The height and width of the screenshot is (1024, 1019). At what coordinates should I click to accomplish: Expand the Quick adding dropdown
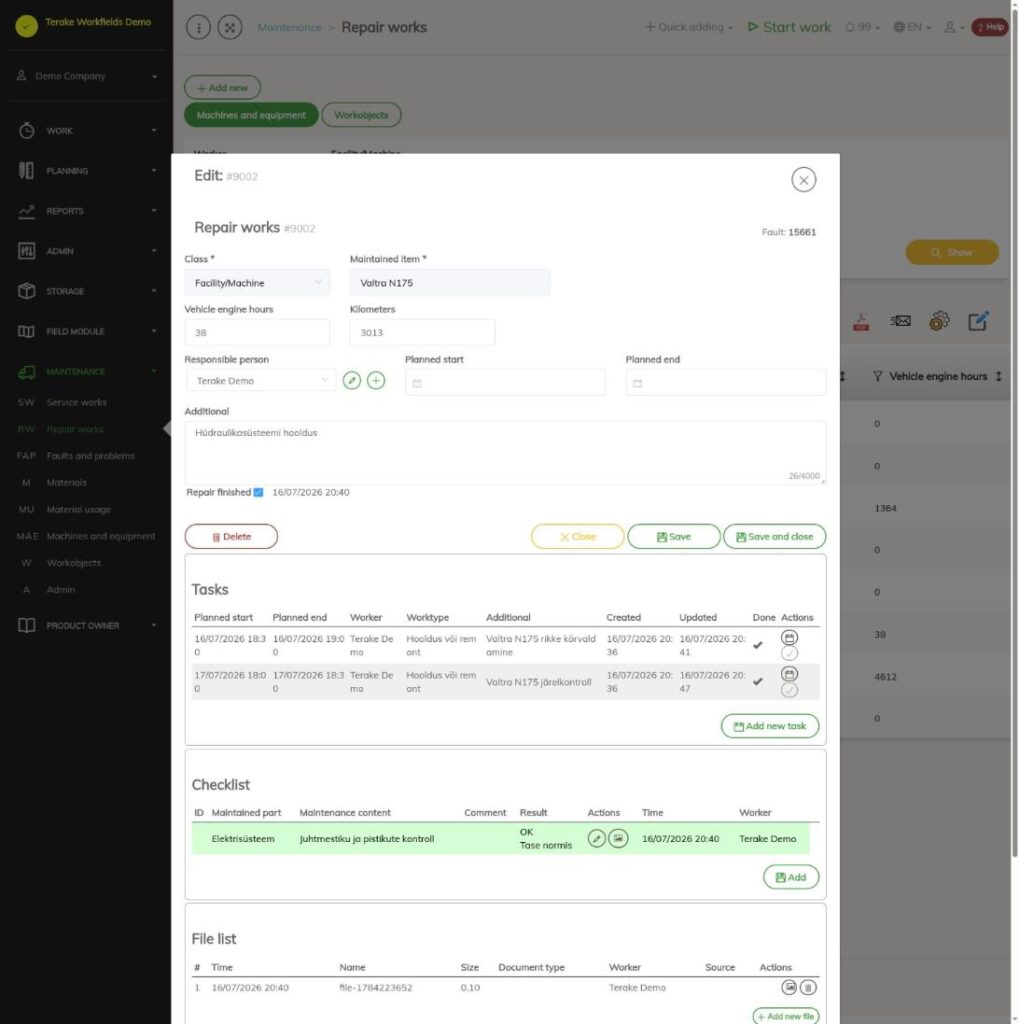click(x=689, y=27)
